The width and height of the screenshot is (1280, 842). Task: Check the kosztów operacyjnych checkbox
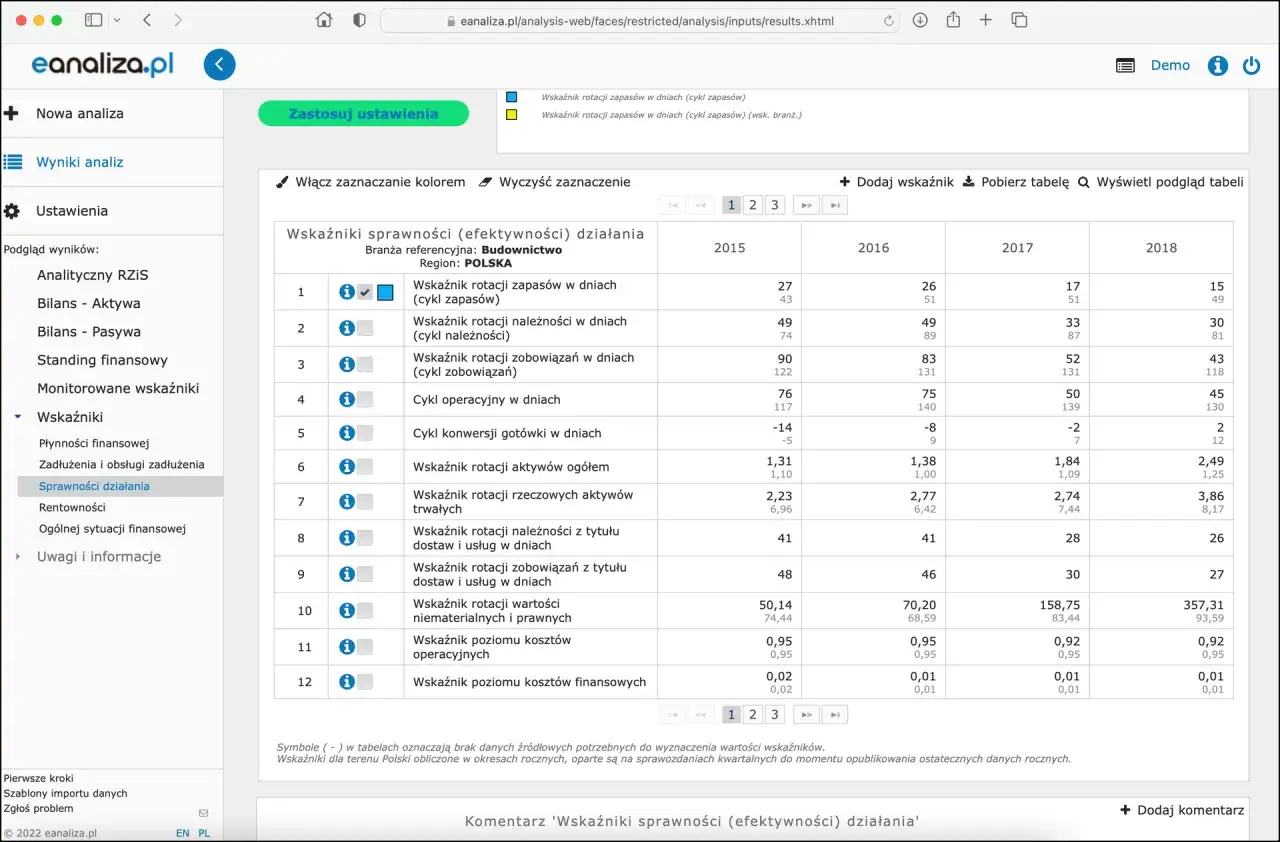pos(365,647)
